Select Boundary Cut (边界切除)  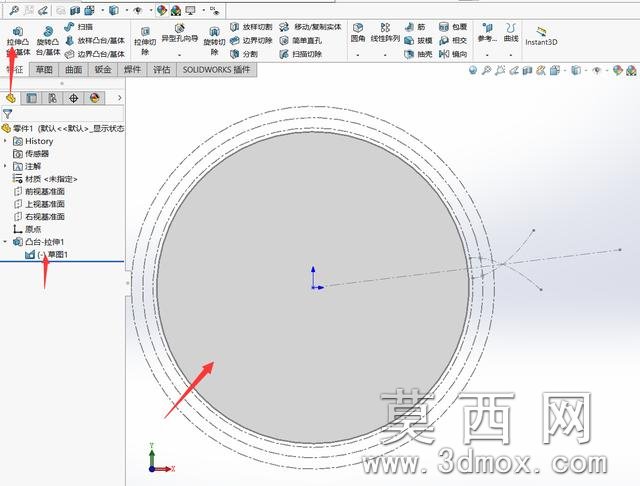click(x=251, y=40)
